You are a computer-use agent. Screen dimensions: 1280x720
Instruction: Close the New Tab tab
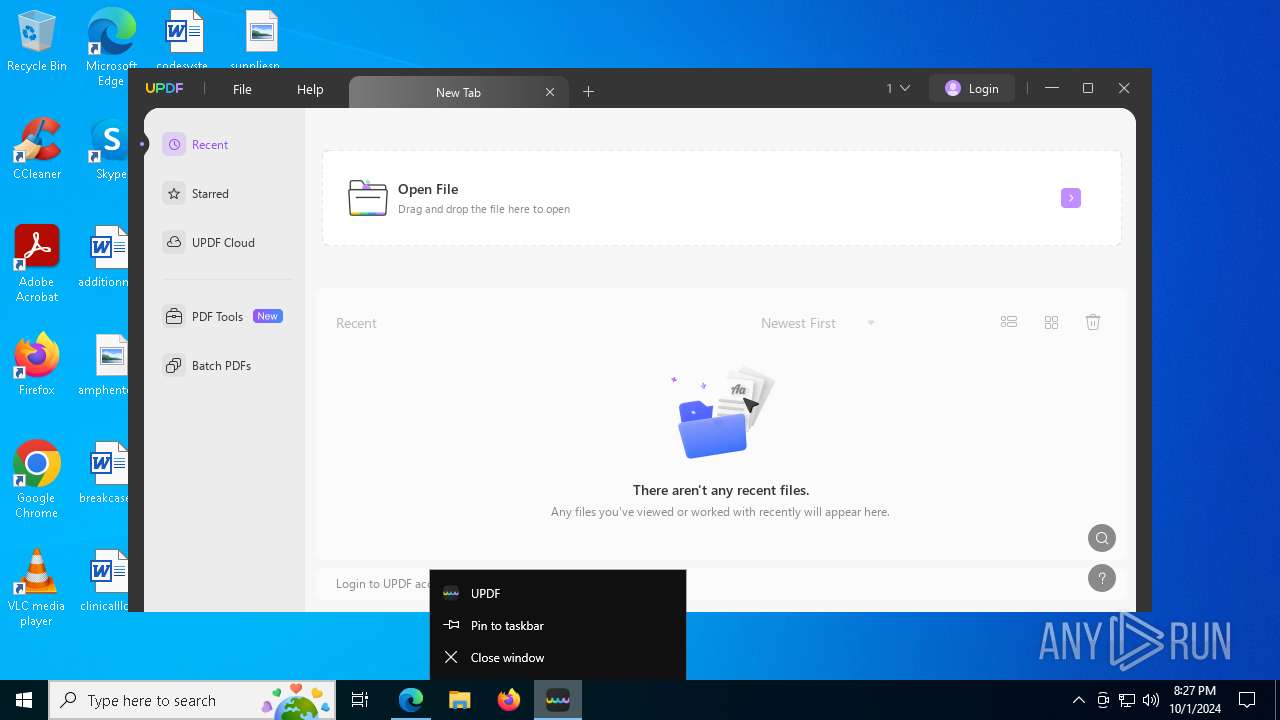tap(550, 92)
